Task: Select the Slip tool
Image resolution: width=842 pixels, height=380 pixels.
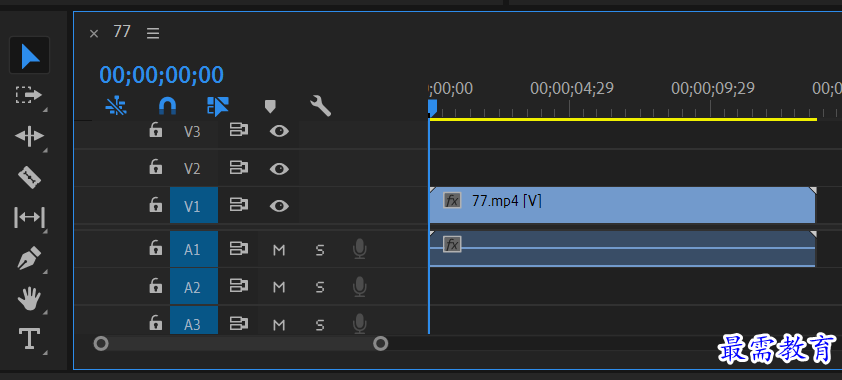Action: tap(29, 217)
